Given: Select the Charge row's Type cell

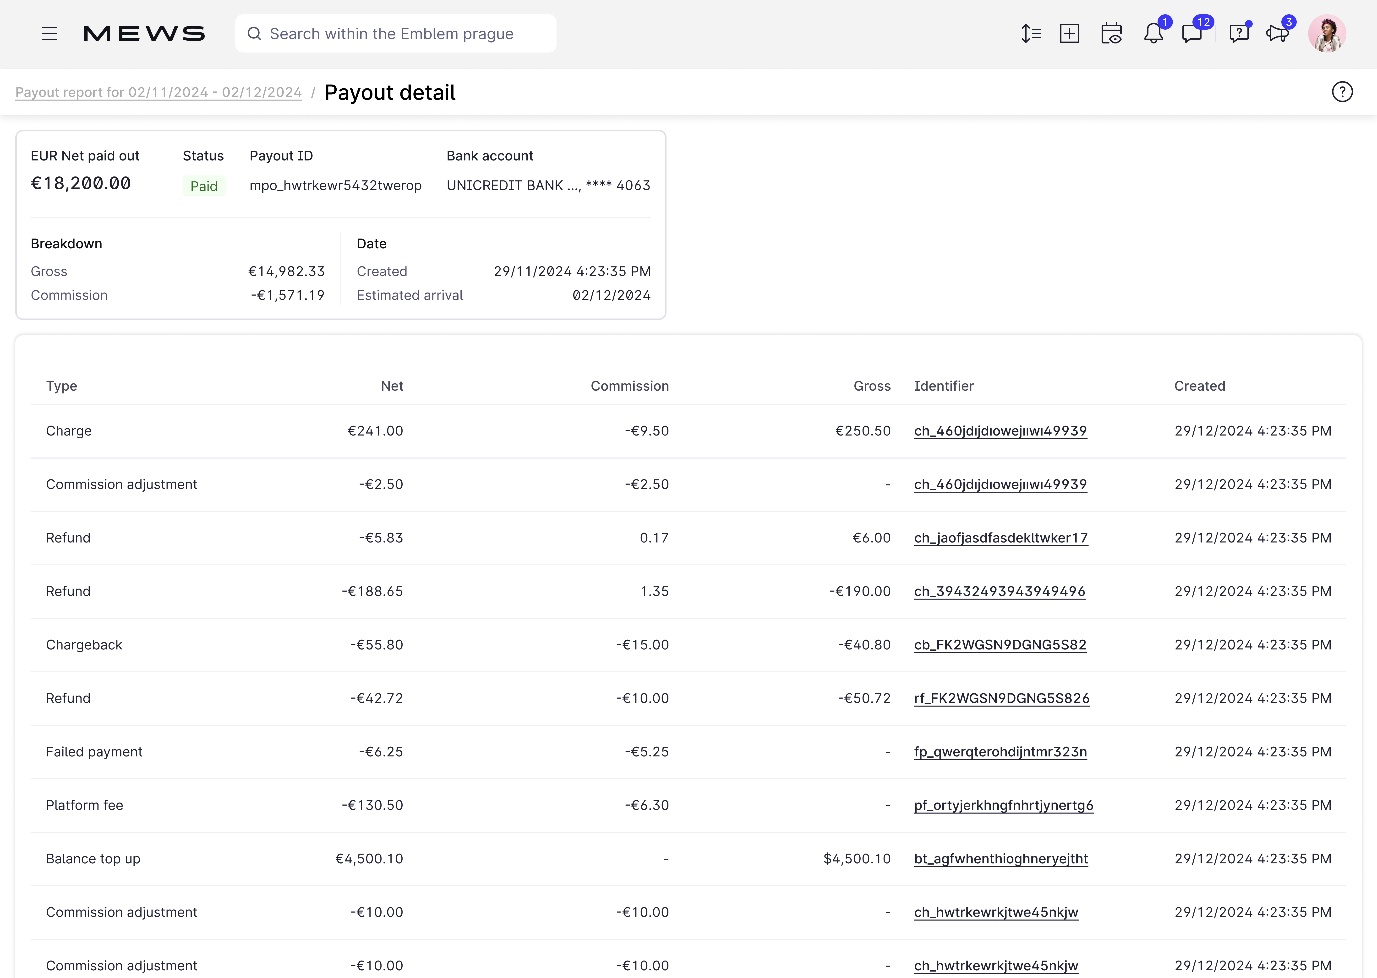Looking at the screenshot, I should click(68, 431).
